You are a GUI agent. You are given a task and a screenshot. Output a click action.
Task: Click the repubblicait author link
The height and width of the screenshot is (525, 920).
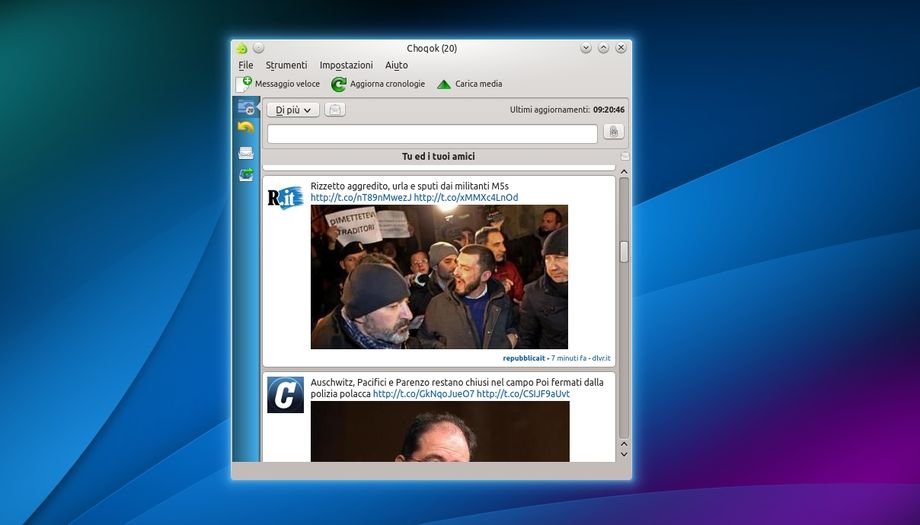coord(524,358)
